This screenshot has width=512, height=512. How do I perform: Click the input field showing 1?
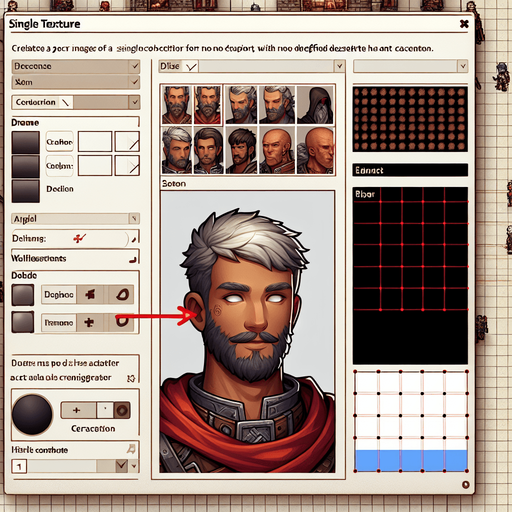[x=19, y=466]
